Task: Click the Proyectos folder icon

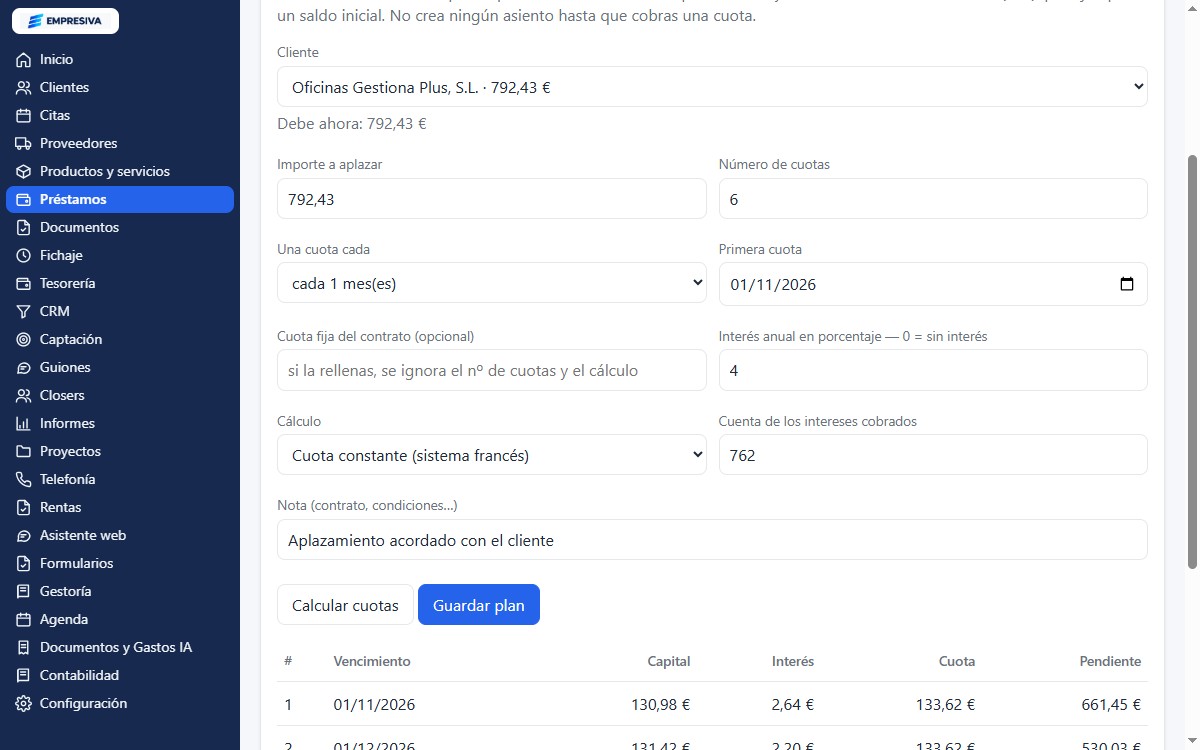Action: point(24,452)
